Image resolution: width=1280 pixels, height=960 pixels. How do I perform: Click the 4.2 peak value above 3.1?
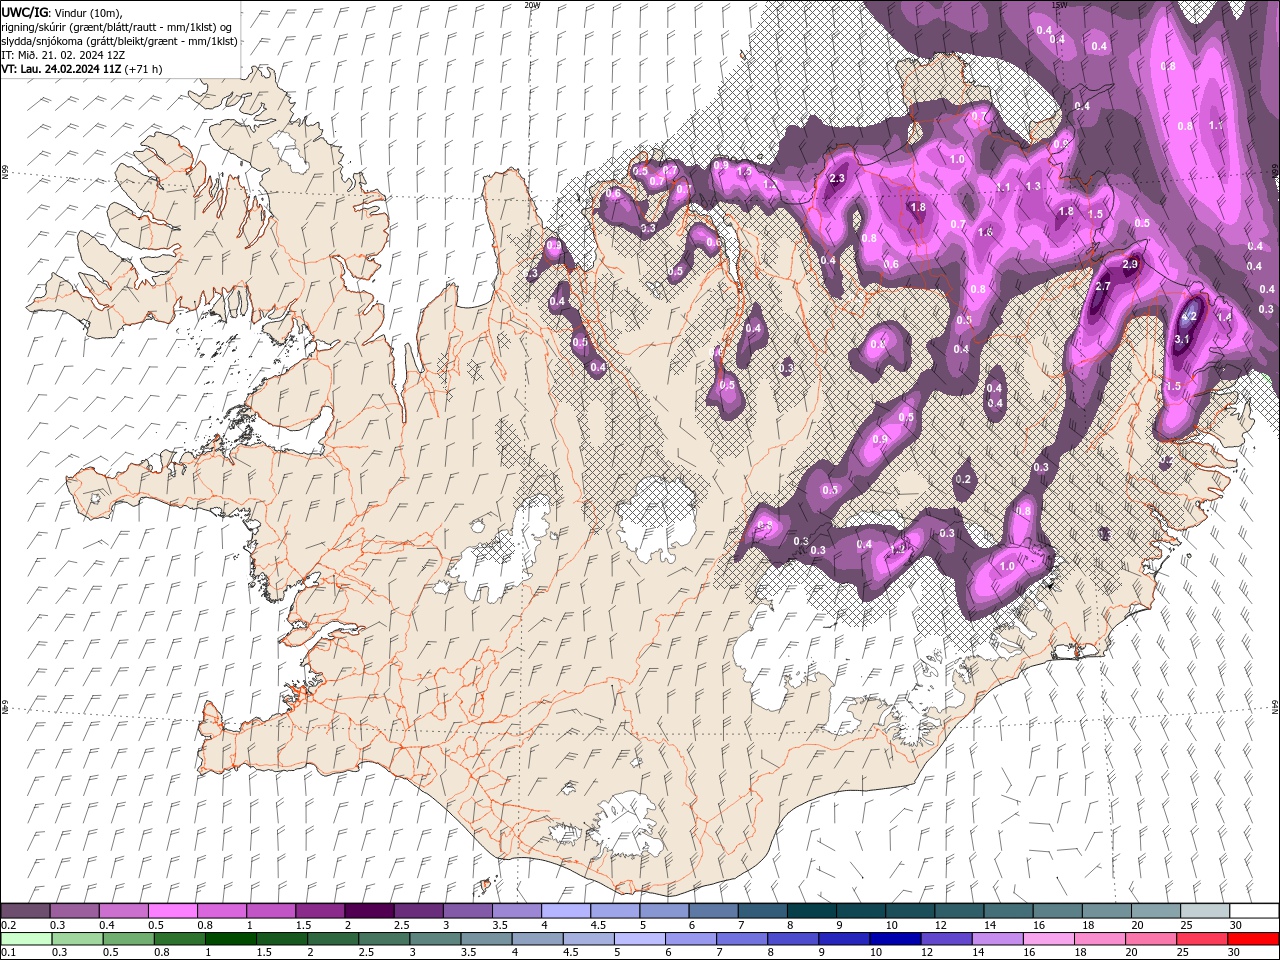coord(1190,316)
